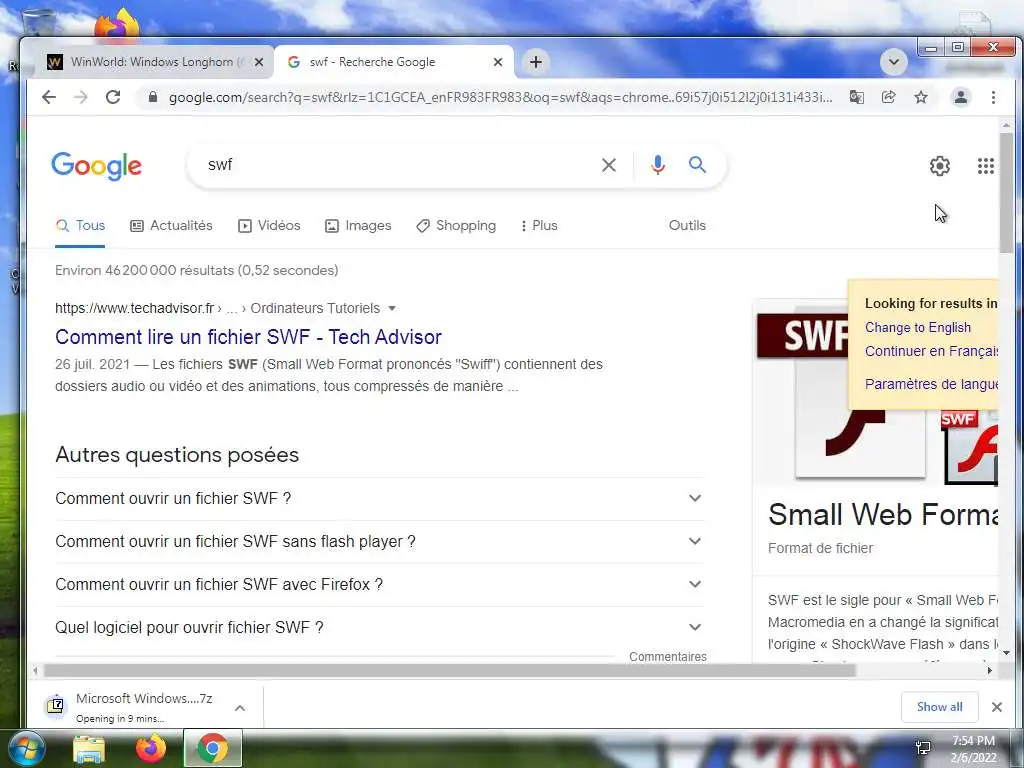Expand Comment ouvrir un fichier SWF sans flash player

379,541
